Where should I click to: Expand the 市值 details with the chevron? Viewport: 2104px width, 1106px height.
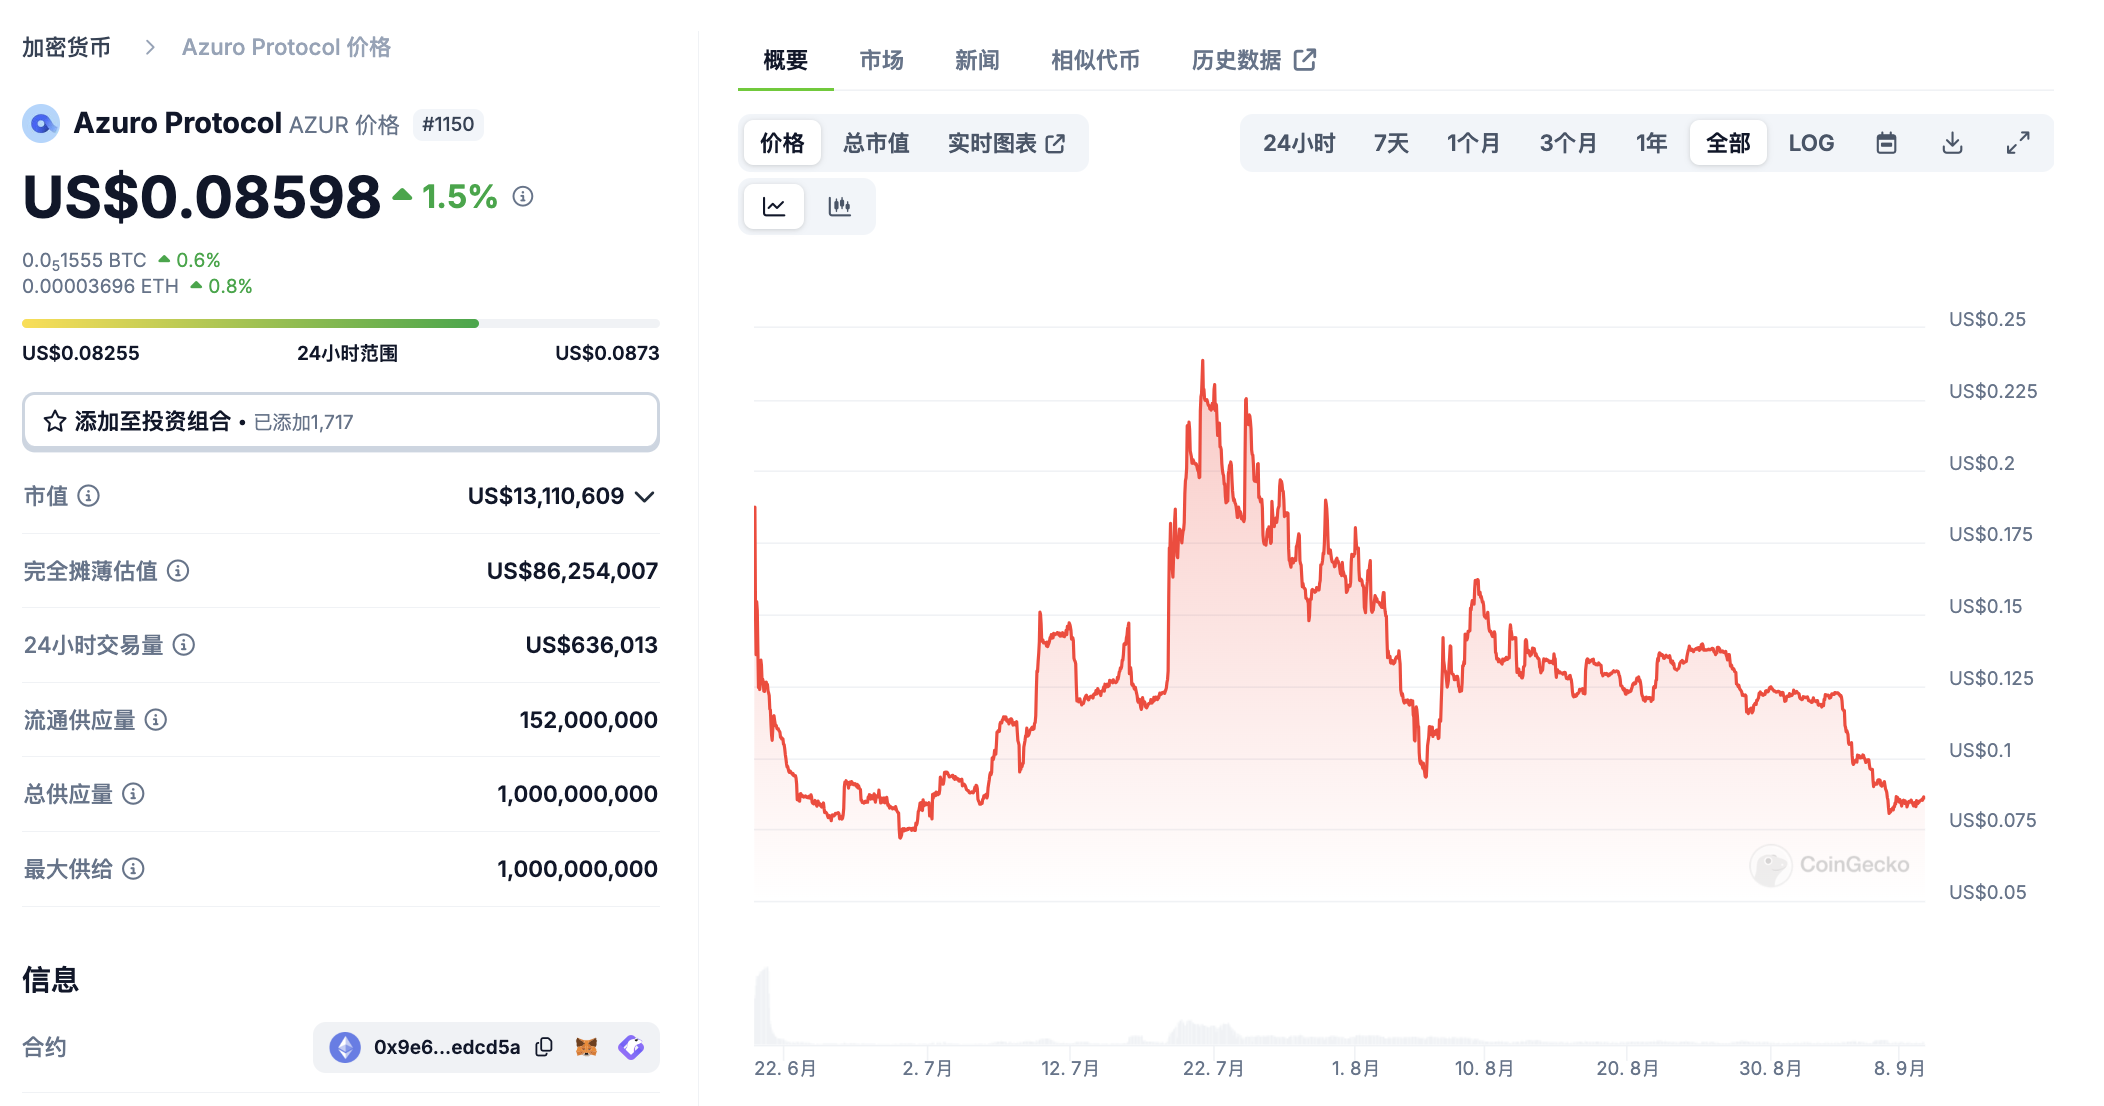tap(645, 496)
